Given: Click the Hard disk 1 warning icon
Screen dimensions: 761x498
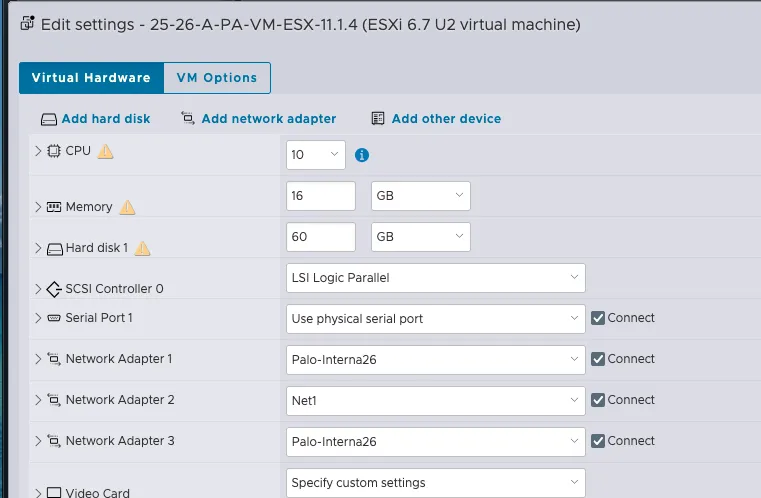Looking at the screenshot, I should click(x=143, y=248).
